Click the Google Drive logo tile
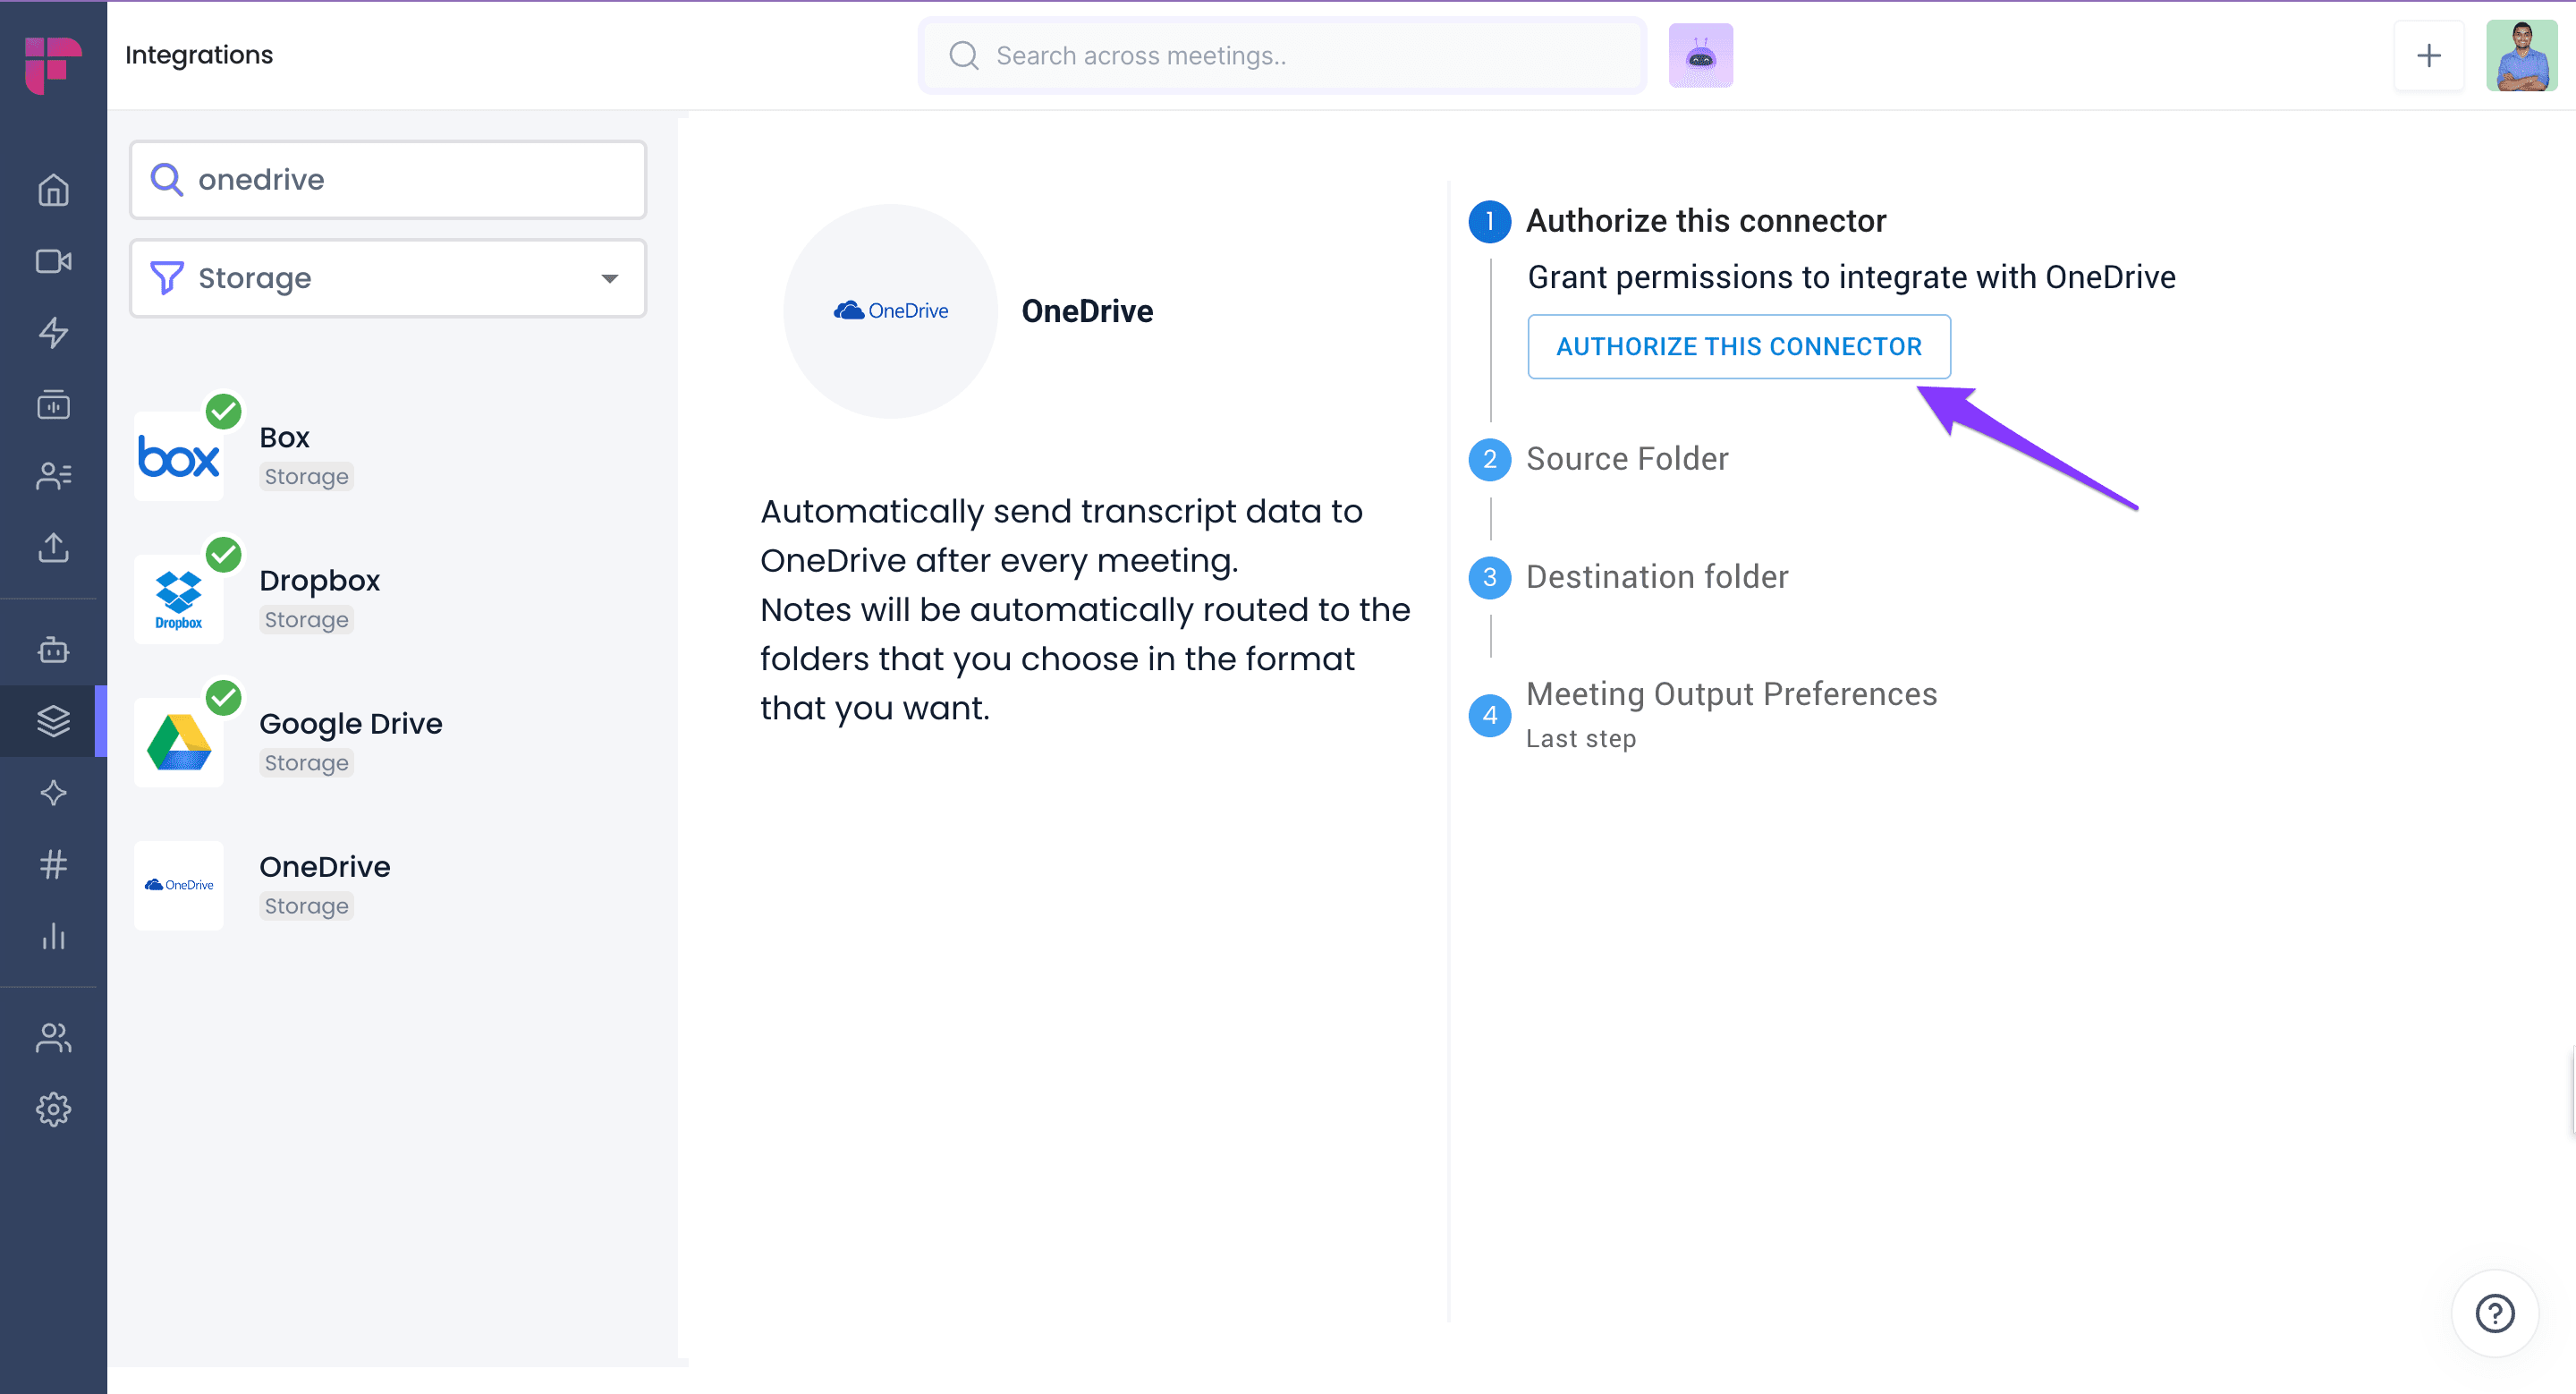 tap(179, 743)
